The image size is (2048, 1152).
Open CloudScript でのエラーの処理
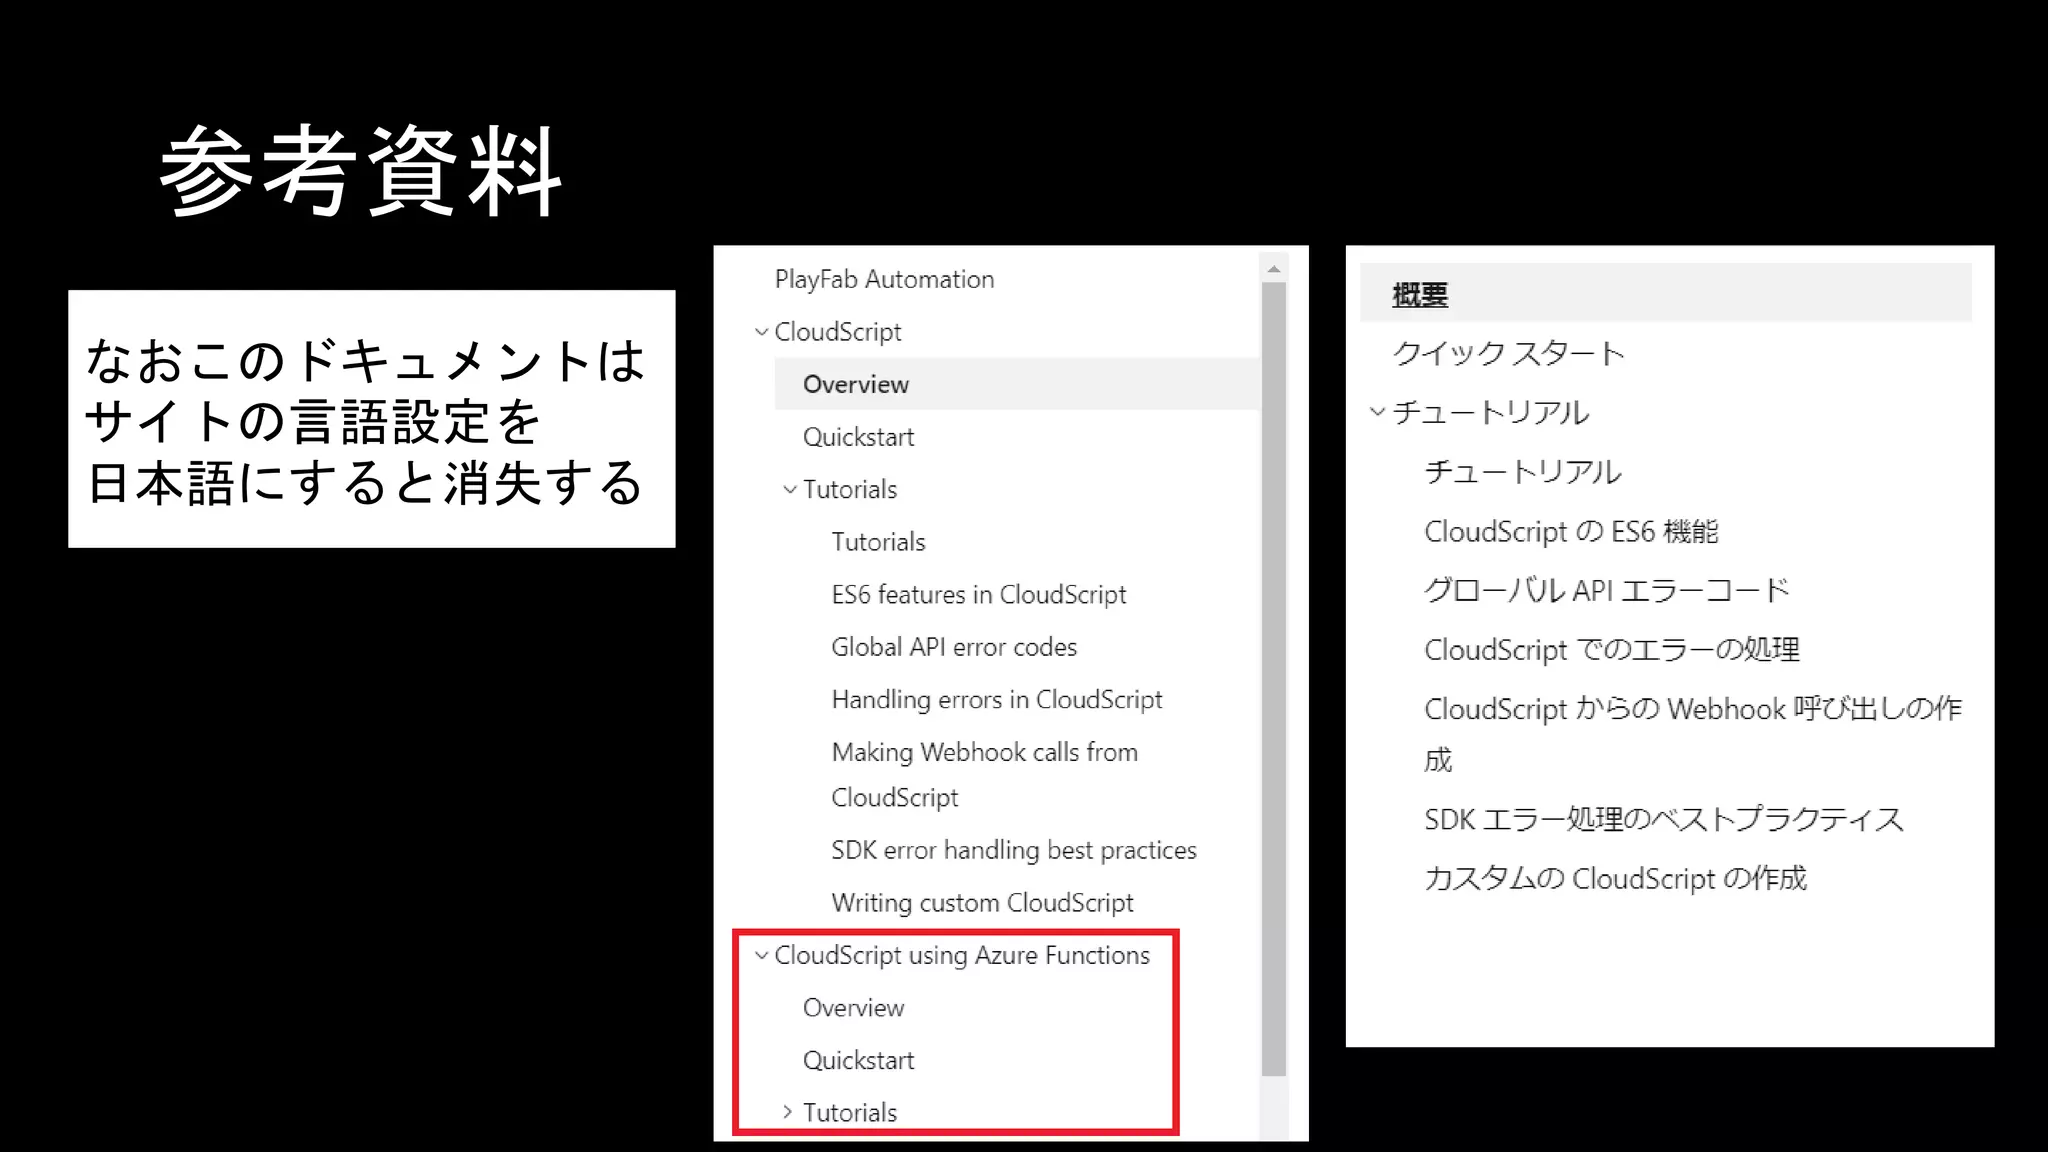click(1612, 650)
